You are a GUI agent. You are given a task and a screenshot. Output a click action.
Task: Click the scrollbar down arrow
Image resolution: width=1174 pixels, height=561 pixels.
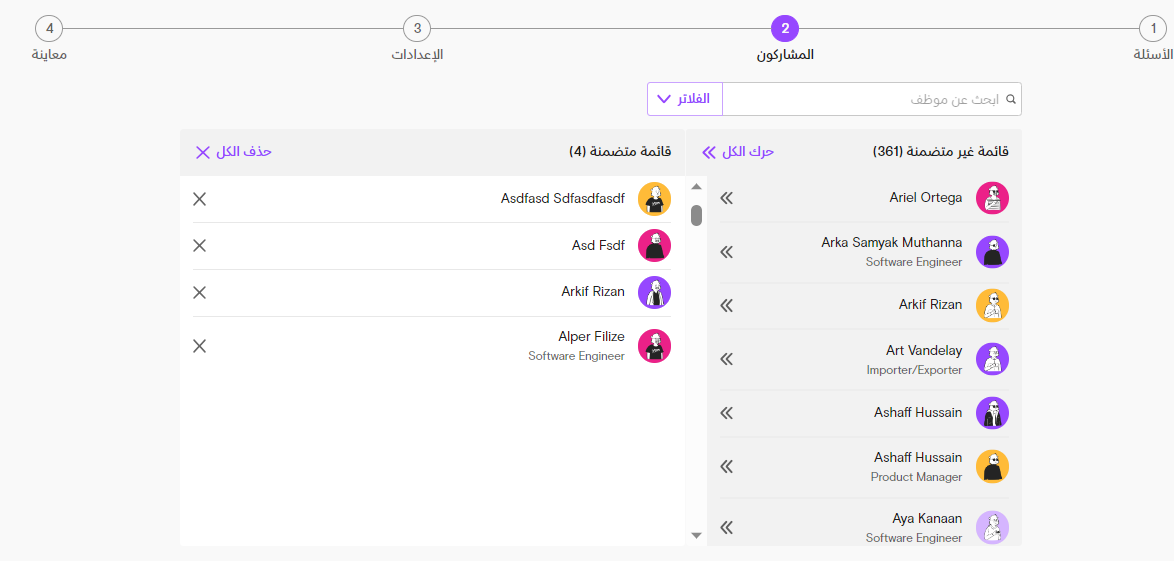(x=696, y=535)
